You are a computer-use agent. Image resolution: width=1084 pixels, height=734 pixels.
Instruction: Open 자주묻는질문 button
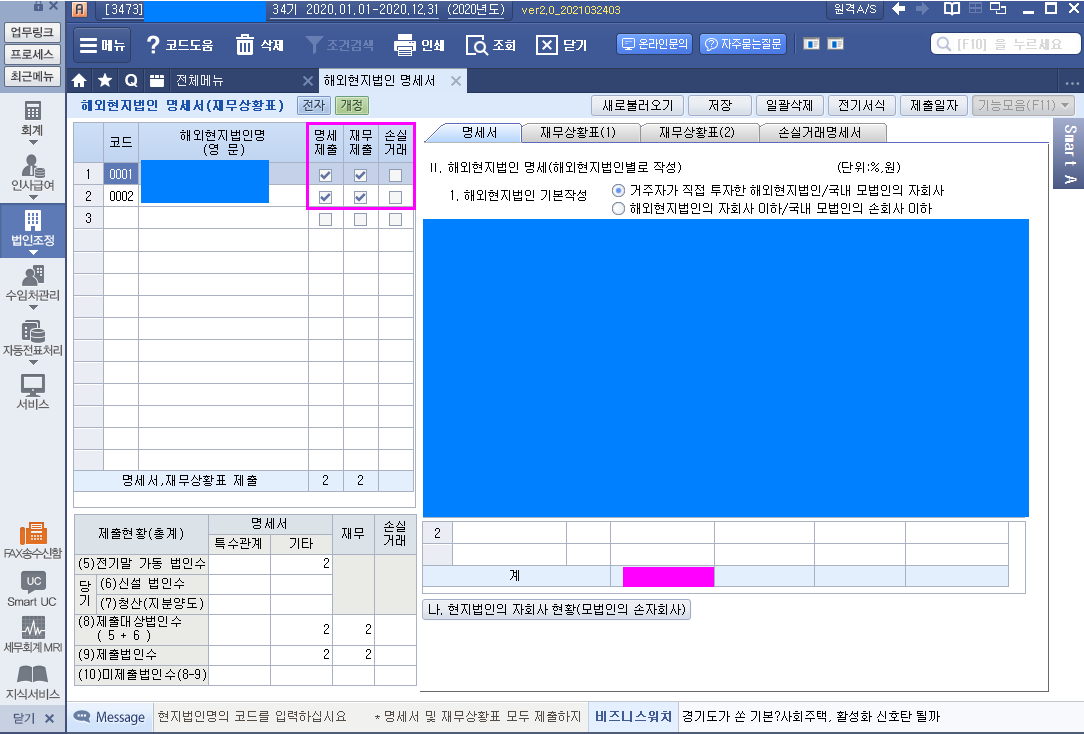click(x=742, y=44)
